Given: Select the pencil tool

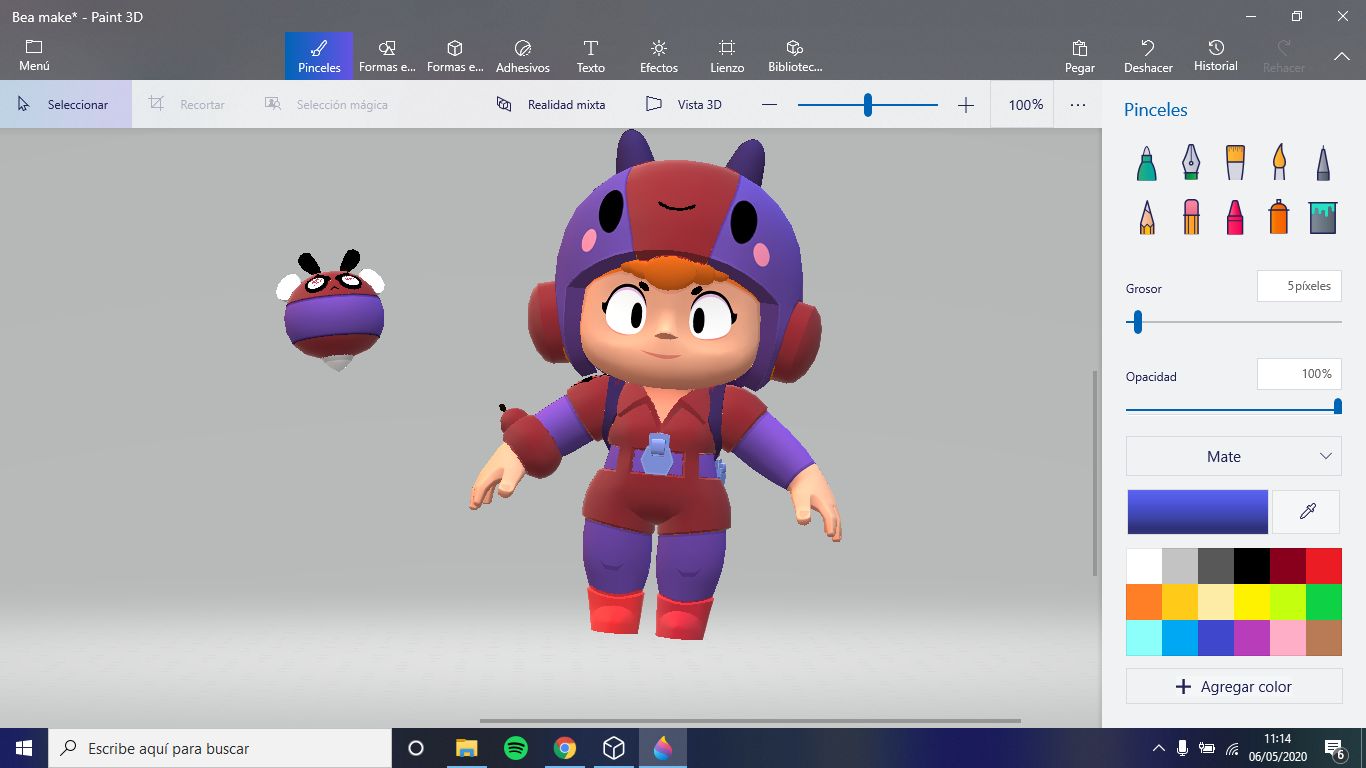Looking at the screenshot, I should [1145, 215].
